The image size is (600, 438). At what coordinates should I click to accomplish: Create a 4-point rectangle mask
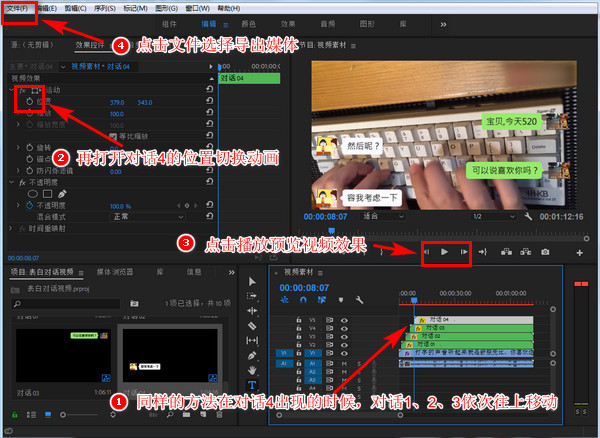[x=47, y=194]
